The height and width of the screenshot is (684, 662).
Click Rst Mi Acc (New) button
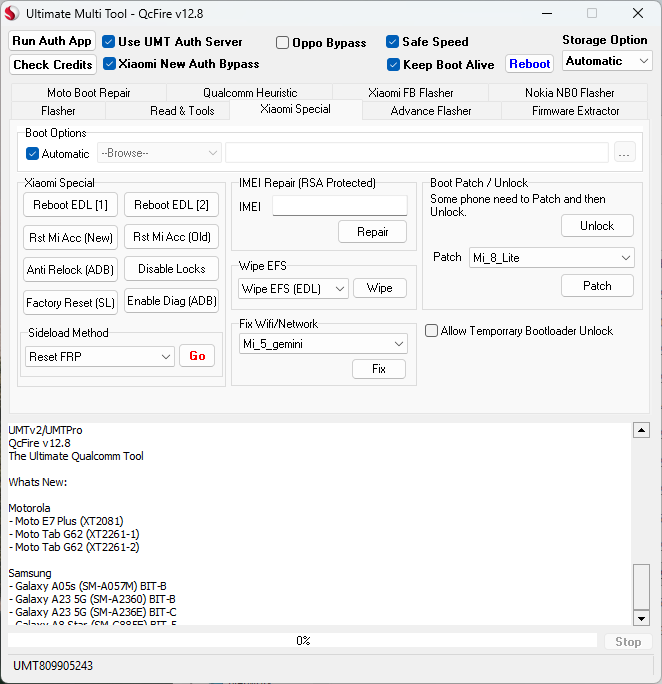70,237
